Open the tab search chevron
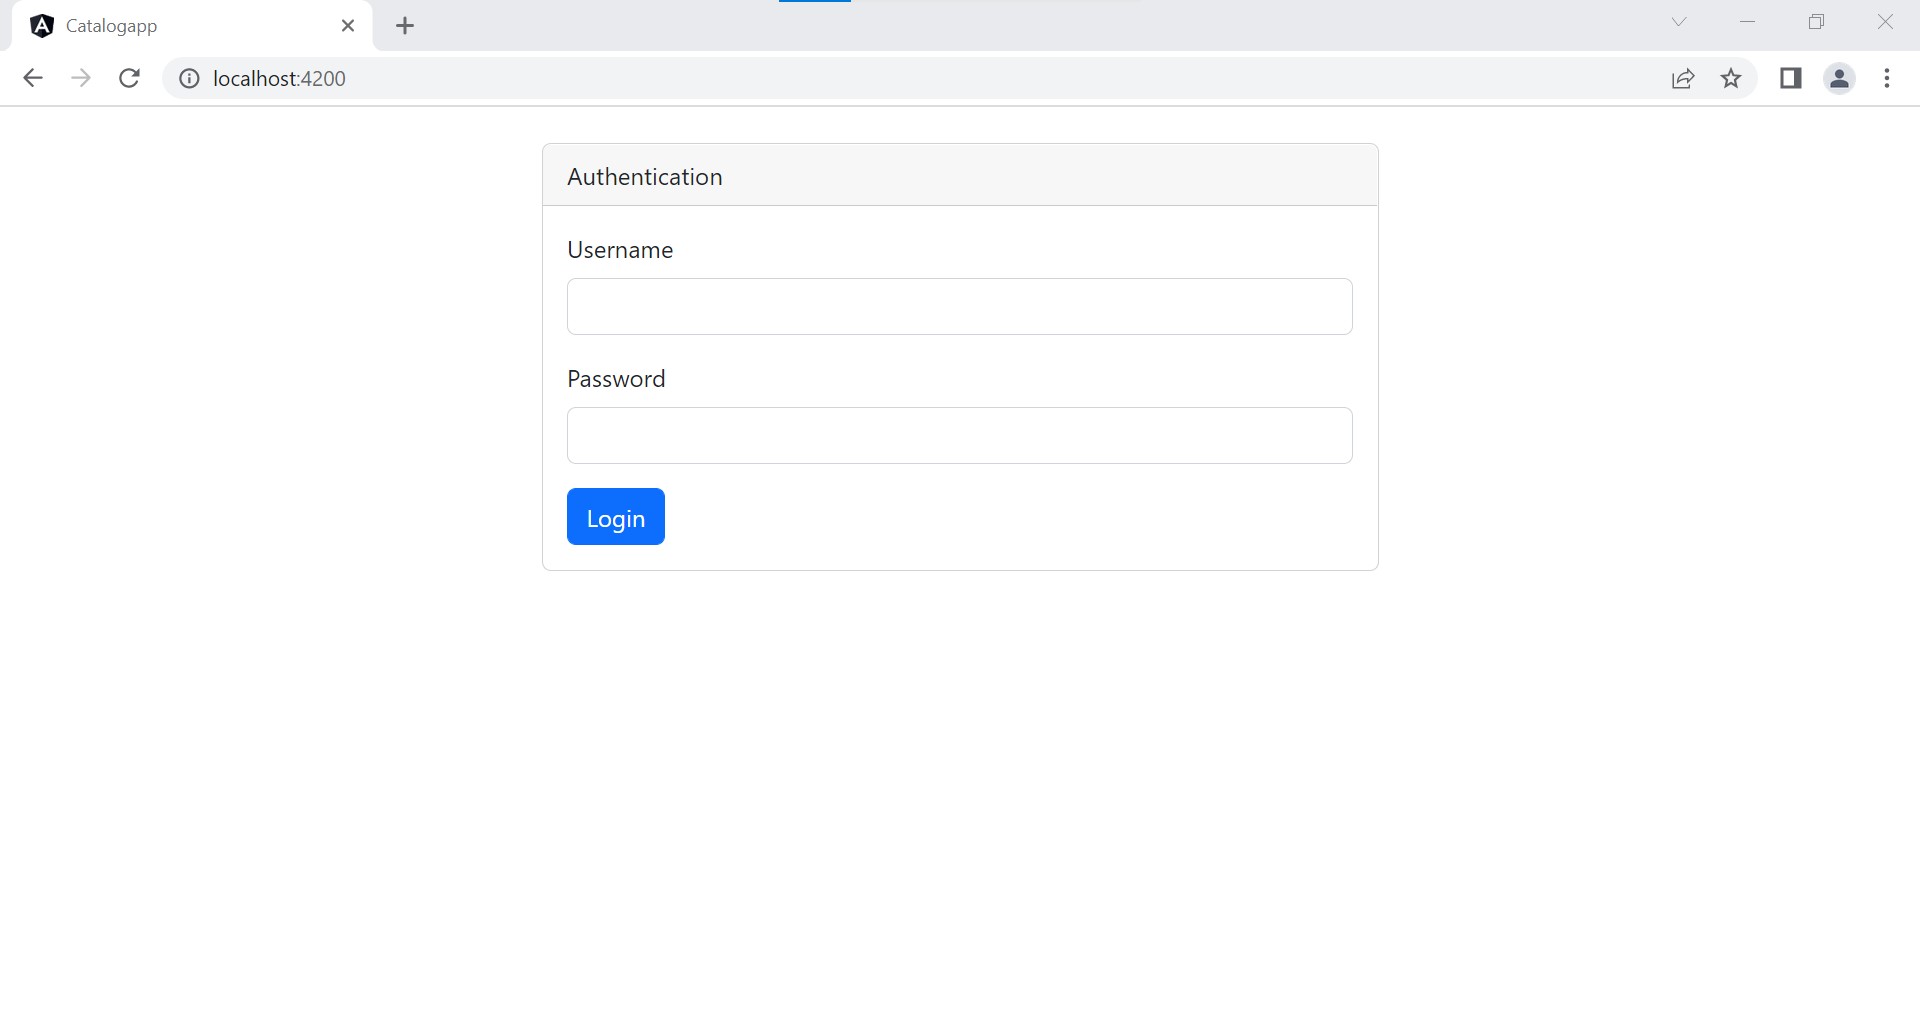Screen dimensions: 1920x1018 1679,21
